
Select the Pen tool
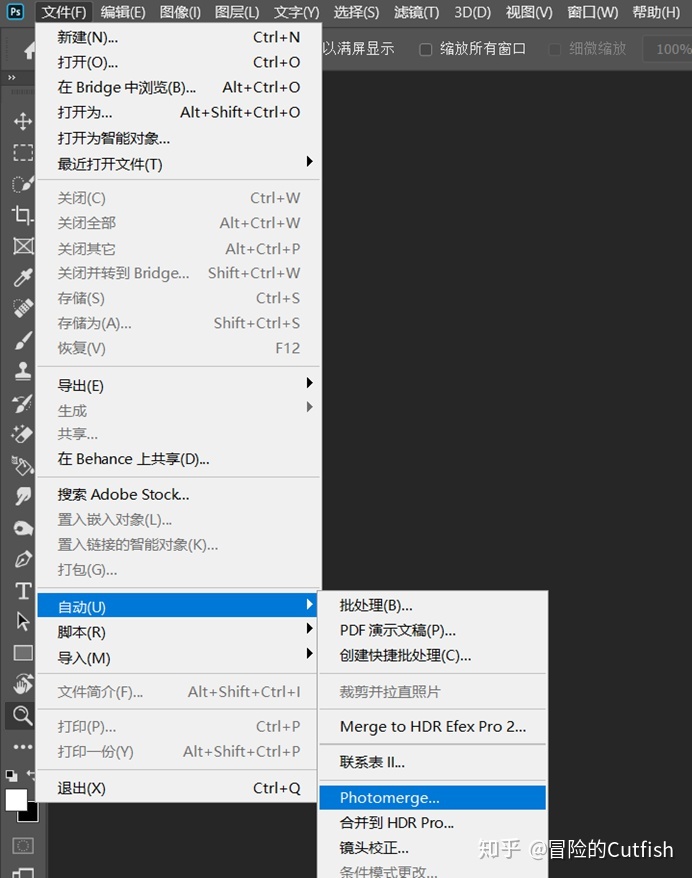[x=22, y=559]
